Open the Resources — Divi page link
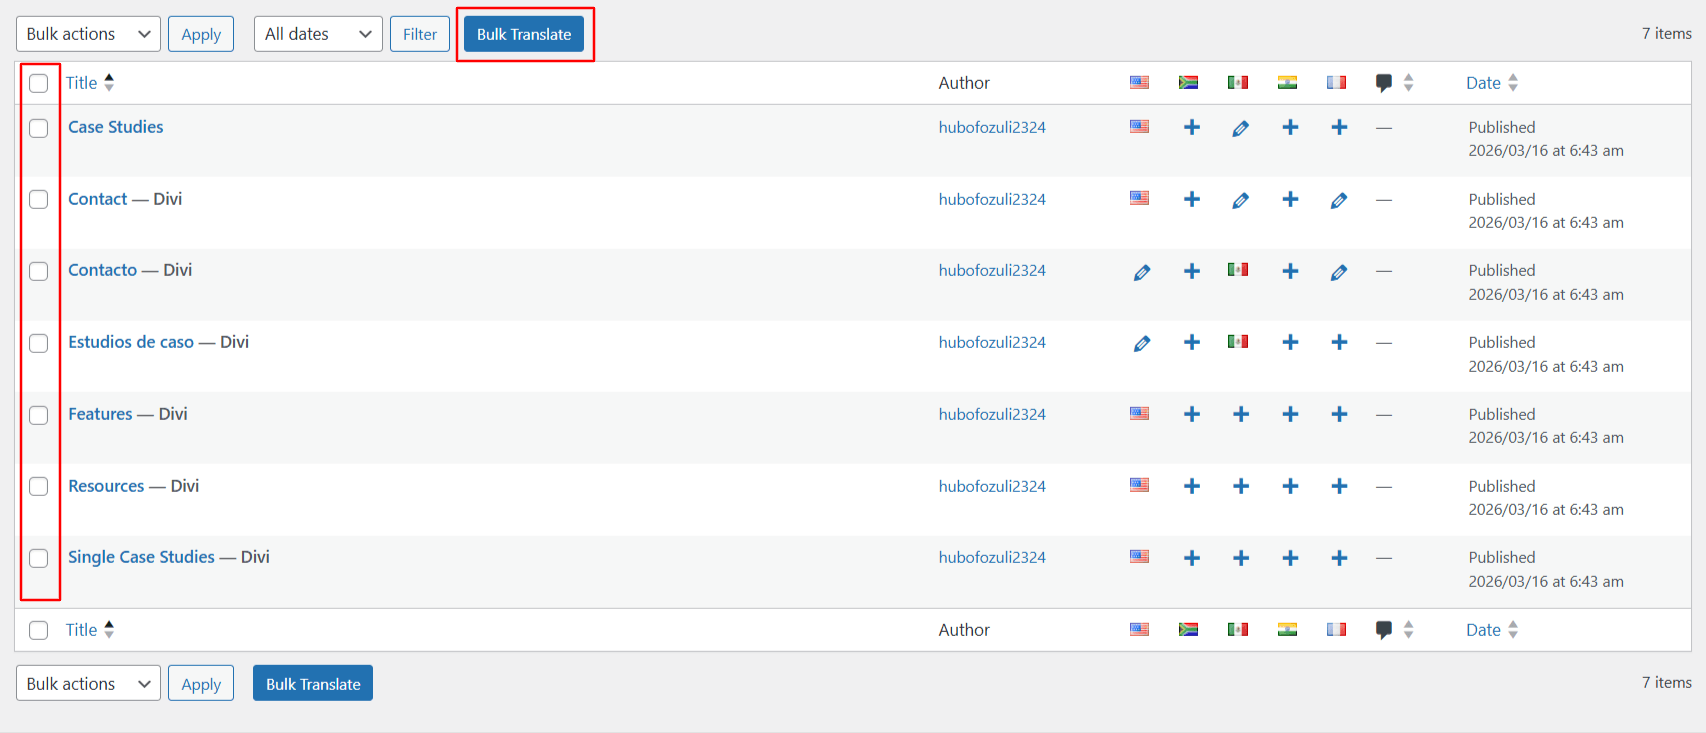 [106, 486]
